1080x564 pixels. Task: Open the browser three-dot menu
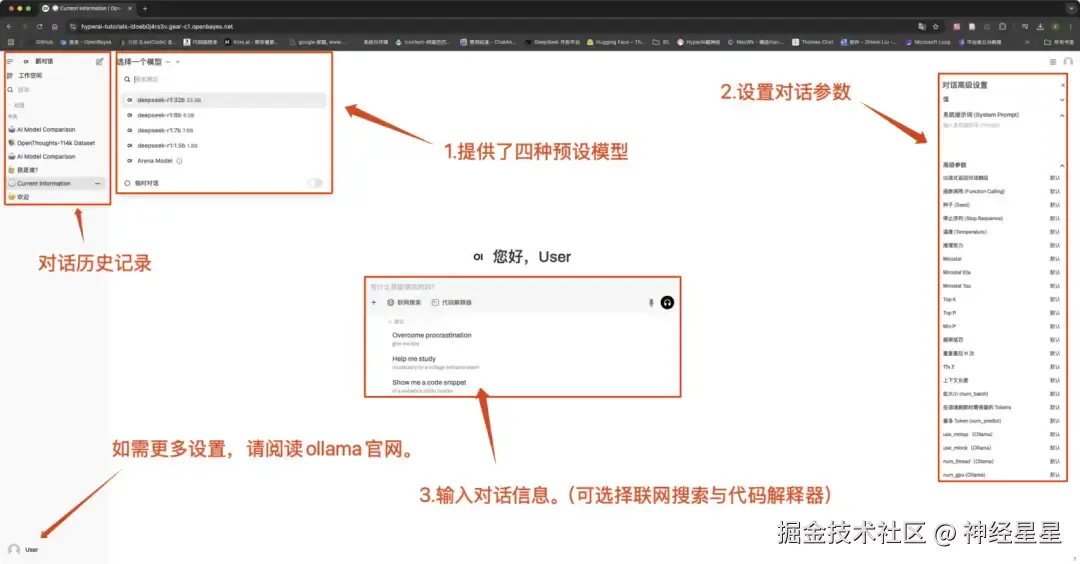[x=1070, y=26]
